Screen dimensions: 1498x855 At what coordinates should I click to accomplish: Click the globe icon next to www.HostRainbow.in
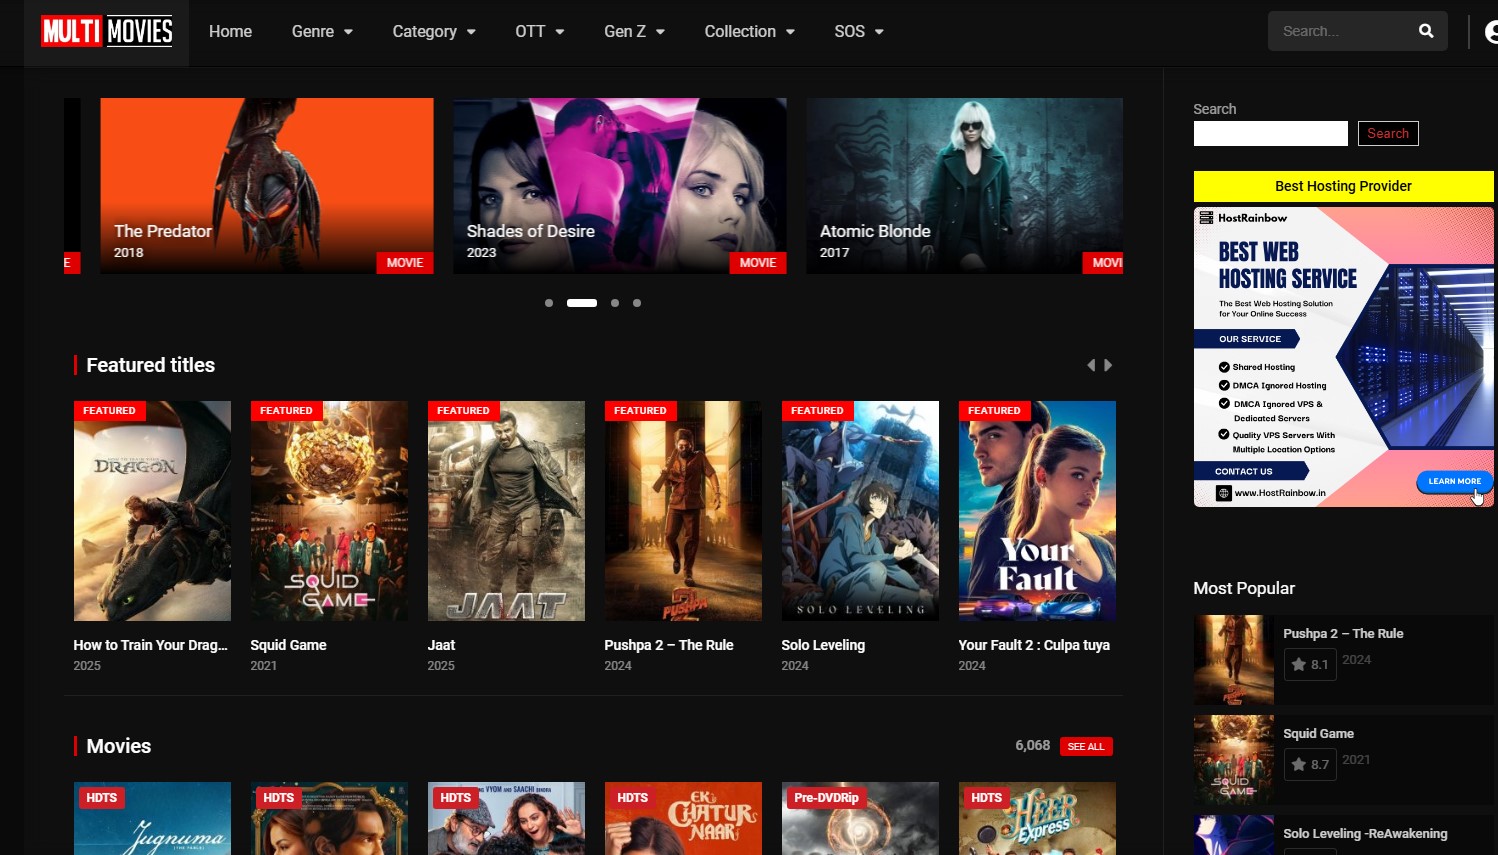point(1222,493)
